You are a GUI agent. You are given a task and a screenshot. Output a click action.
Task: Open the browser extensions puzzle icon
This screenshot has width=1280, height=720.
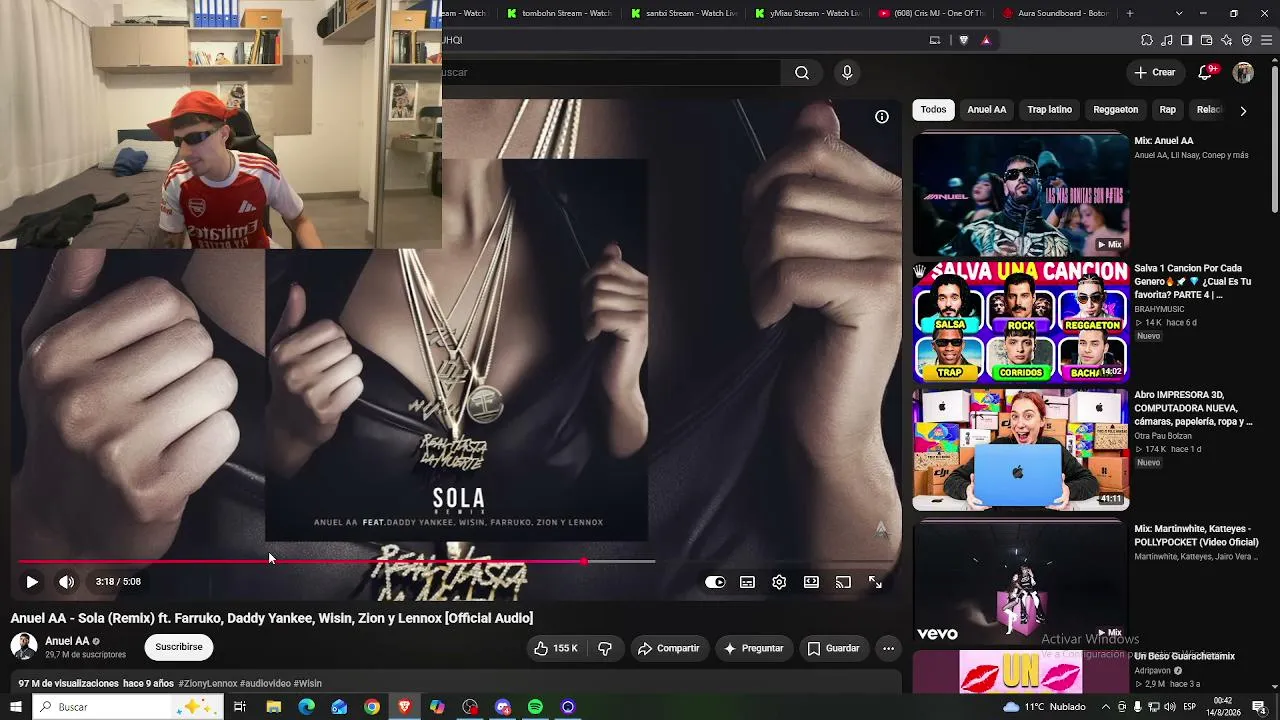coord(1147,40)
